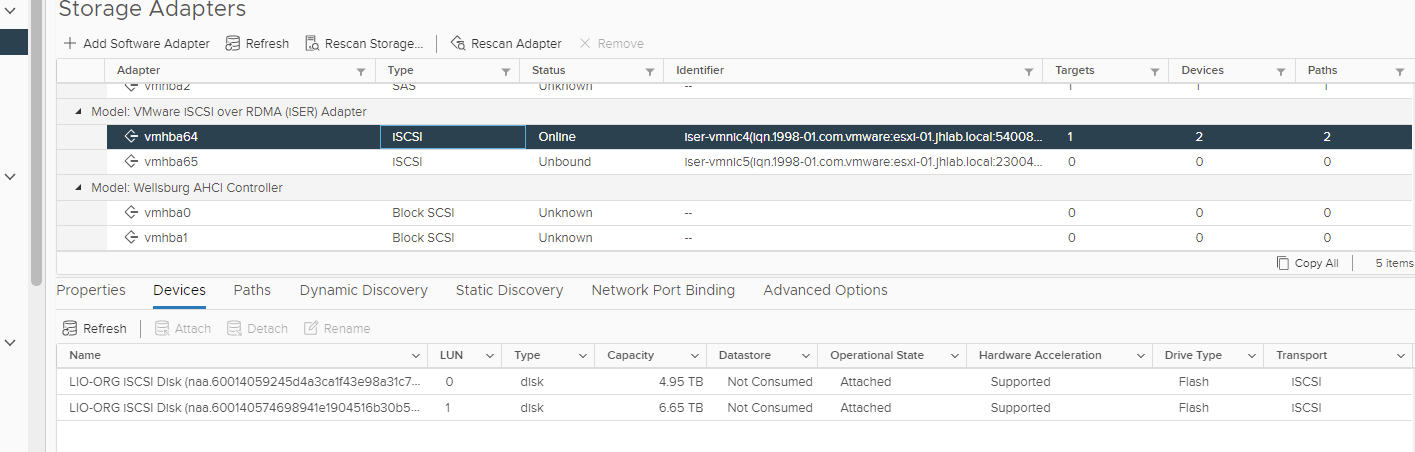Open Adapter column filter icon
This screenshot has width=1415, height=452.
point(361,71)
